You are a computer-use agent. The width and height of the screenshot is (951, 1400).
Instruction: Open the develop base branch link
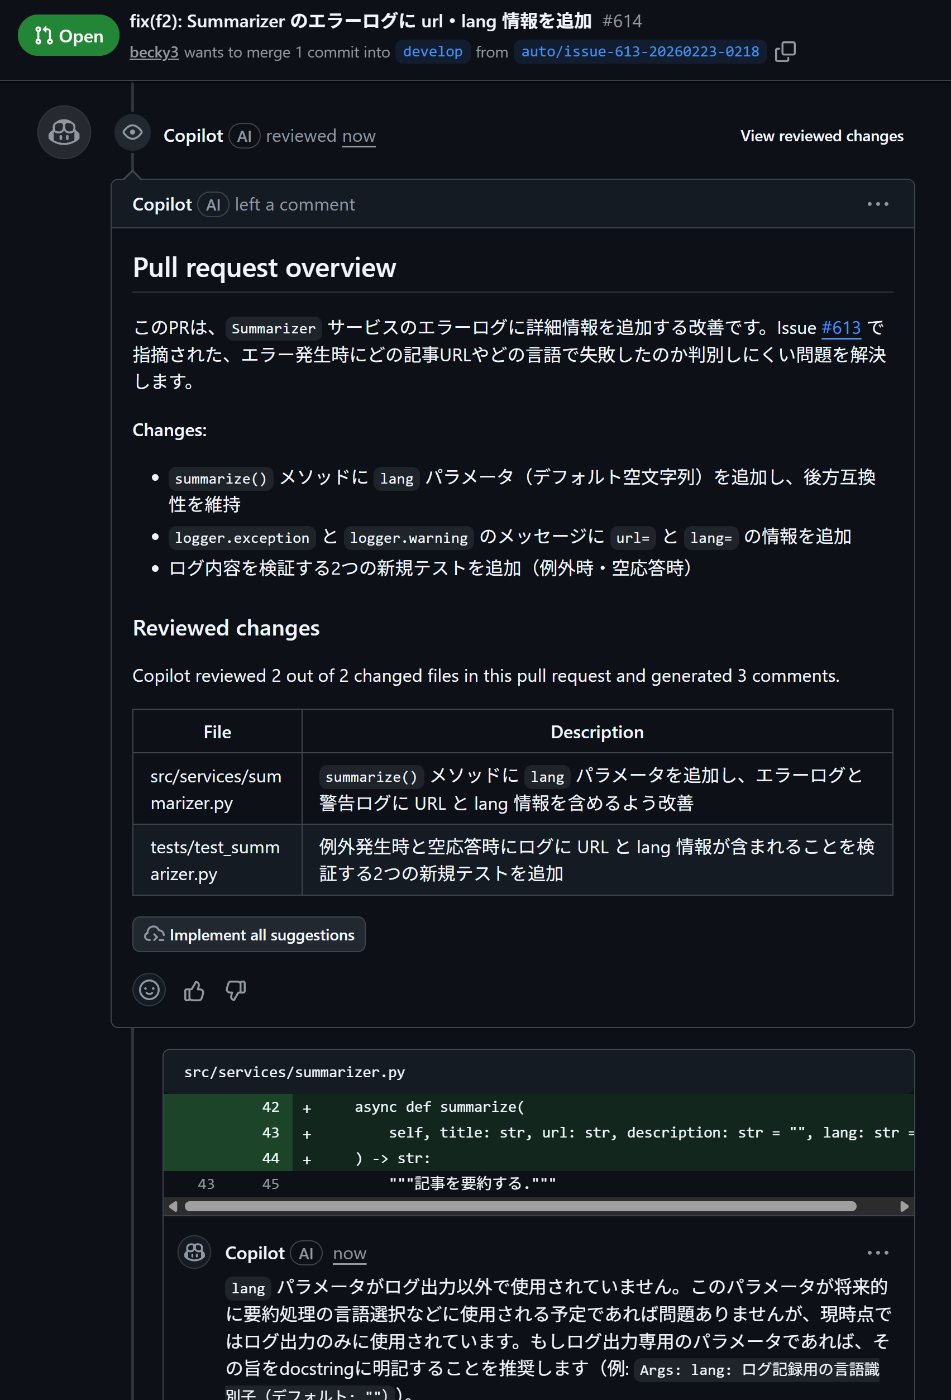[433, 52]
